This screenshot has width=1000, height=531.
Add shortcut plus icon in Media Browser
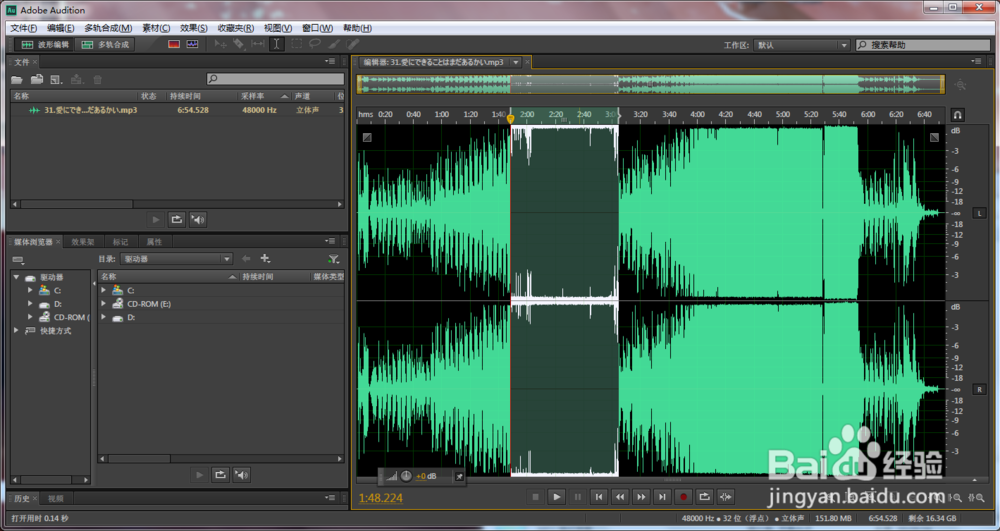tap(265, 258)
